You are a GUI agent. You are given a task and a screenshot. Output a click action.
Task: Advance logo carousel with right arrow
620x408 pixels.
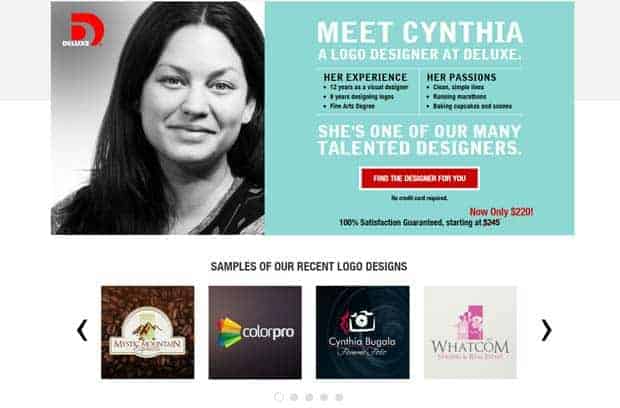pyautogui.click(x=546, y=330)
